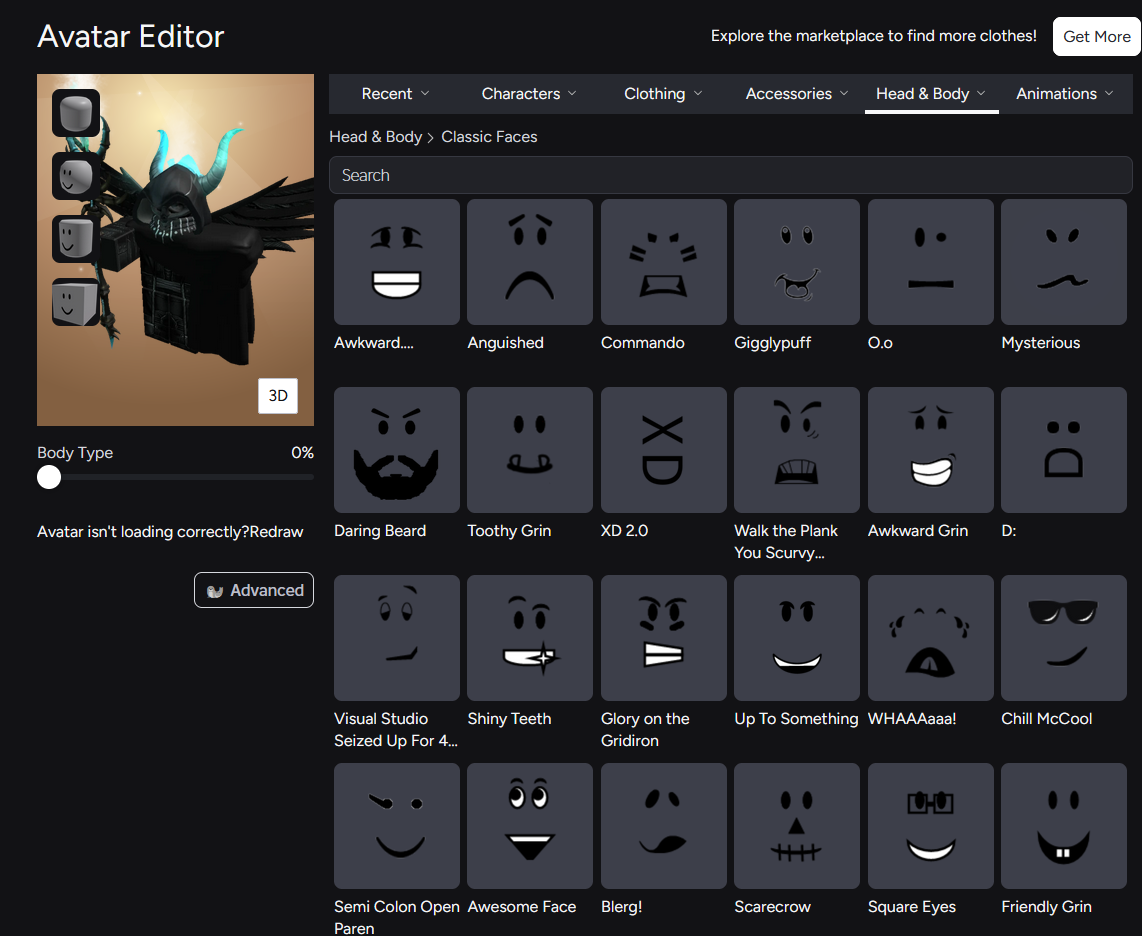Click the Get More button
1142x936 pixels.
[1096, 36]
